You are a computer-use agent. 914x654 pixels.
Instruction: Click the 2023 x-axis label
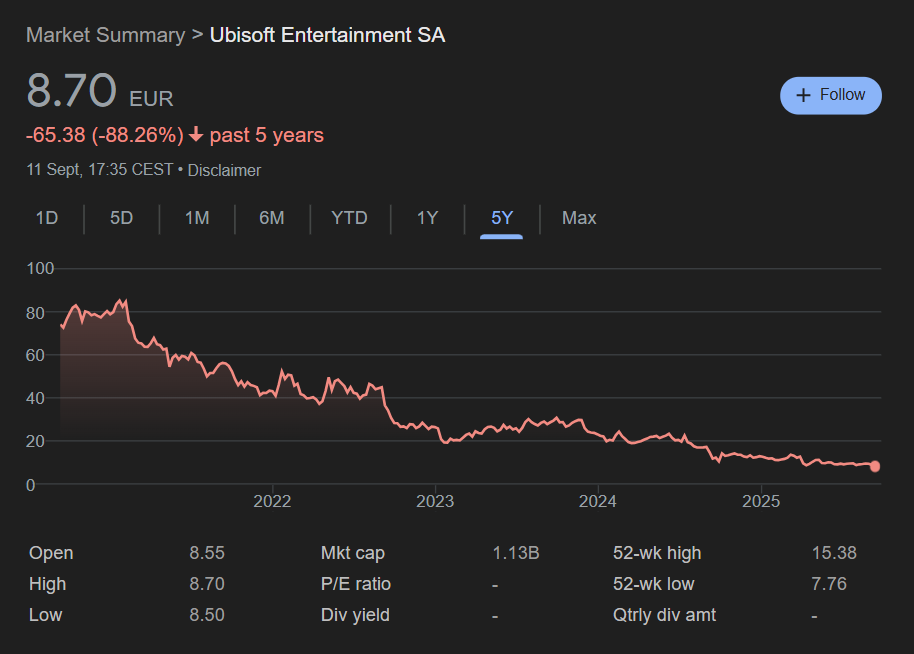tap(435, 501)
